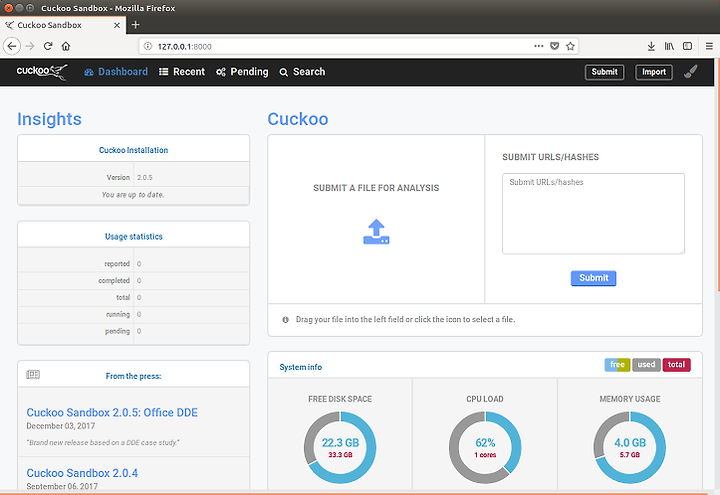Click the Dashboard gauge icon
The height and width of the screenshot is (495, 720).
pyautogui.click(x=89, y=72)
